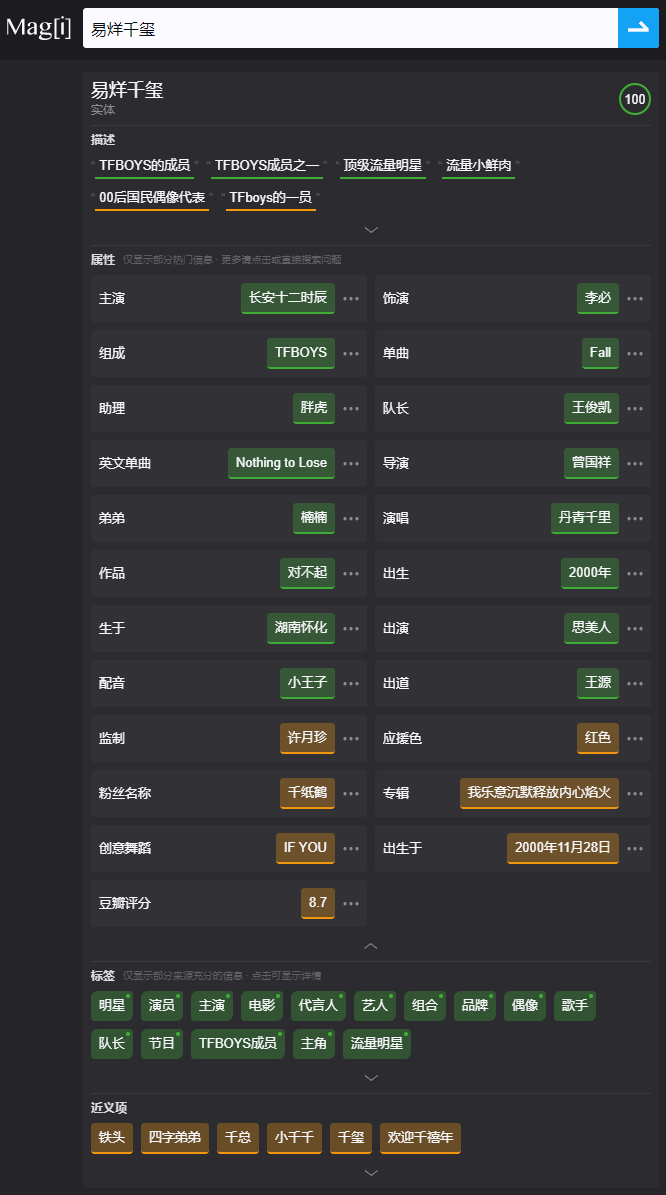Open more options for the 豆瓣评分 row
This screenshot has height=1195, width=666.
(351, 904)
